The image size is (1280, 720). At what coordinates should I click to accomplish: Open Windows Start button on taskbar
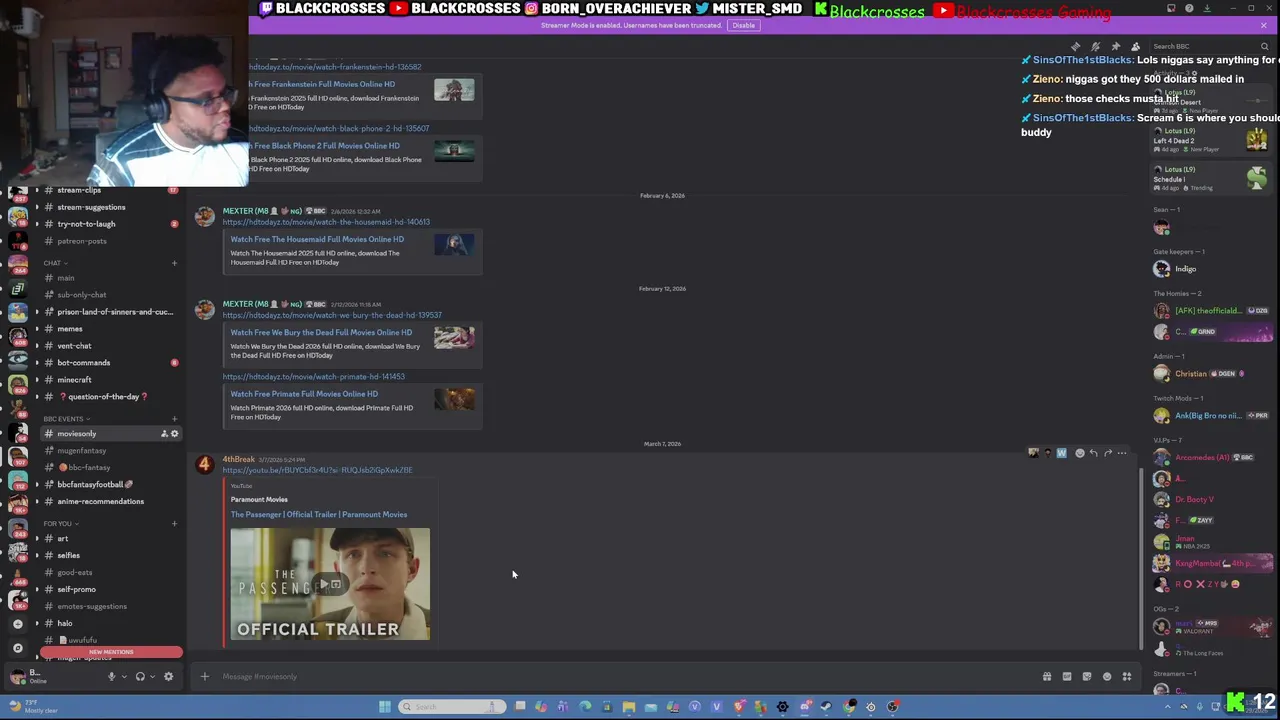pyautogui.click(x=384, y=707)
